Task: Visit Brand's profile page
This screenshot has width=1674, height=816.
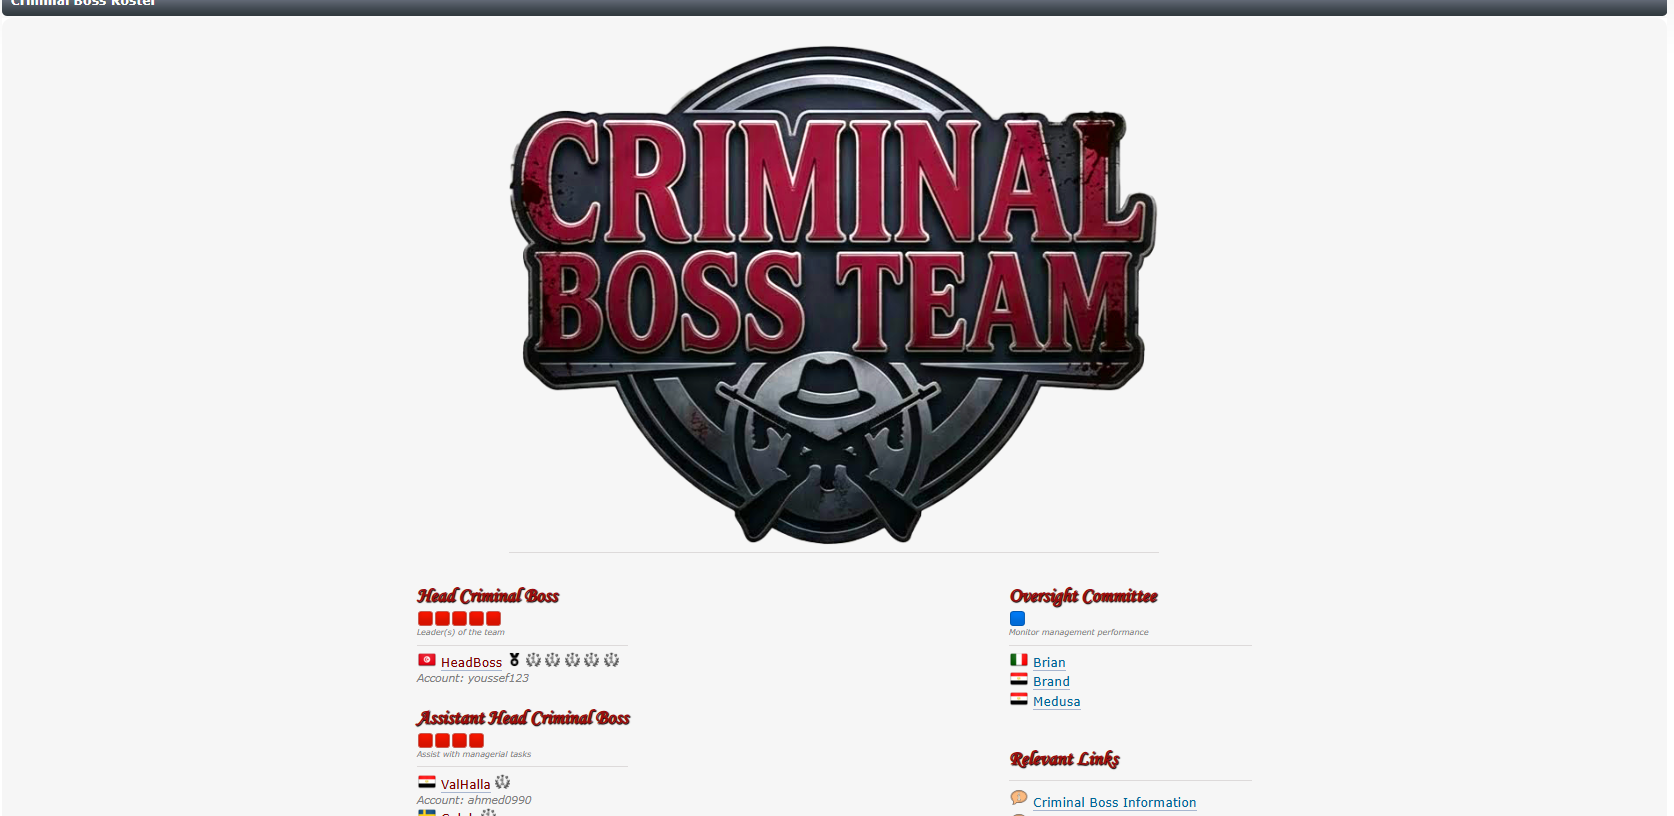Action: coord(1051,682)
